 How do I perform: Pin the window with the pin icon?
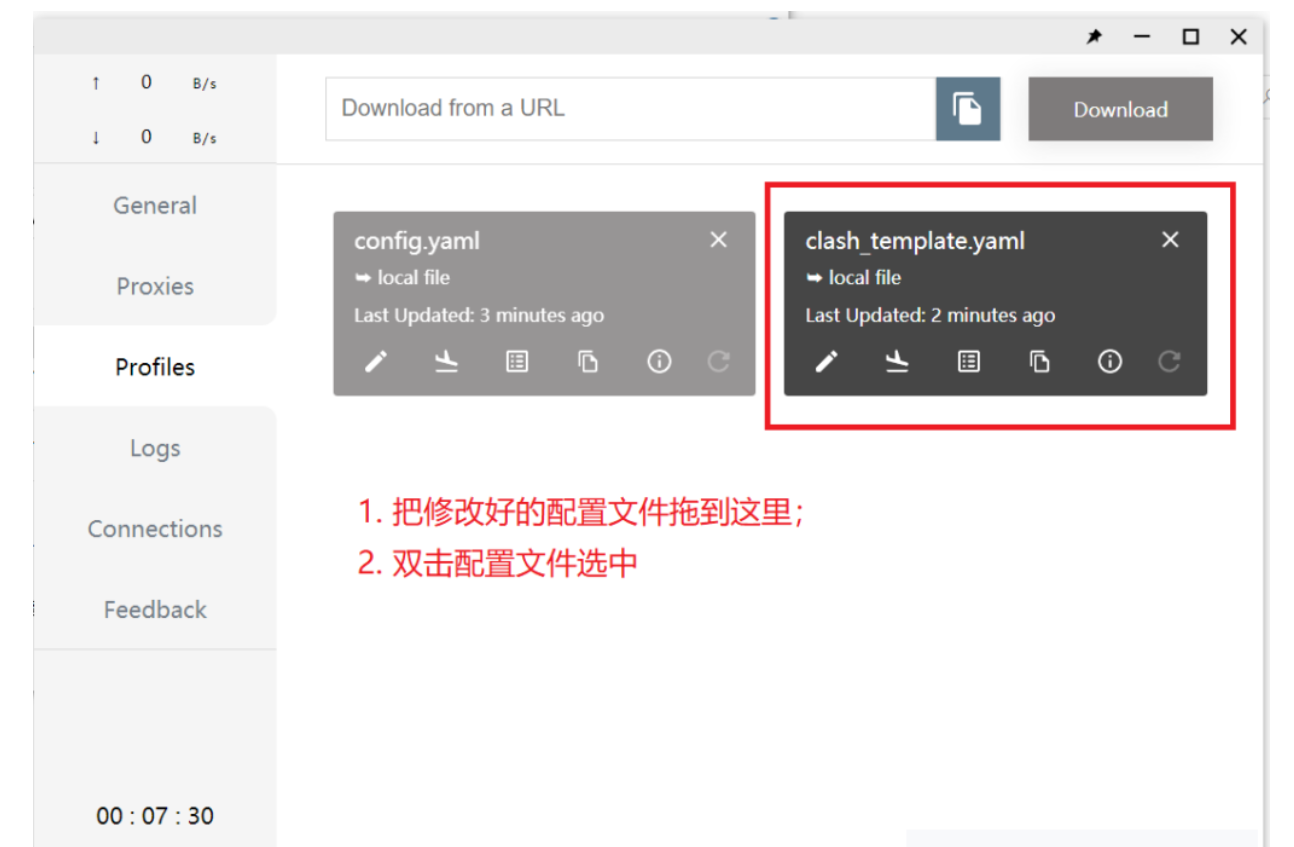click(x=1094, y=37)
